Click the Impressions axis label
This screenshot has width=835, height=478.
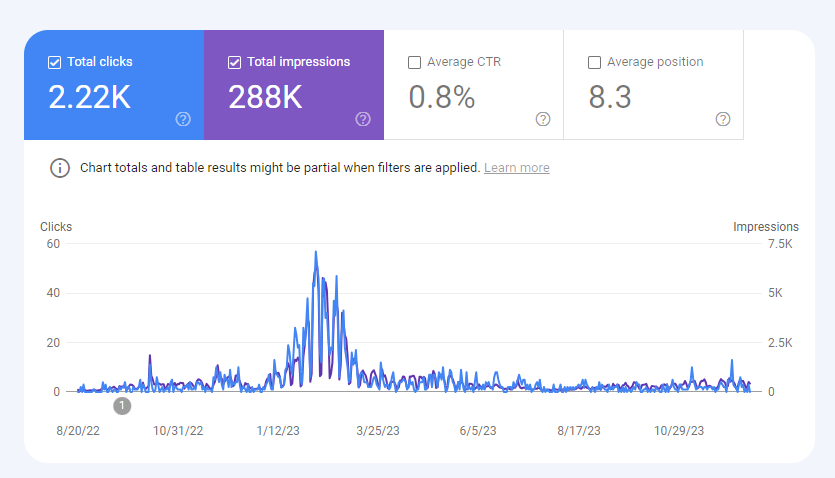click(x=766, y=227)
